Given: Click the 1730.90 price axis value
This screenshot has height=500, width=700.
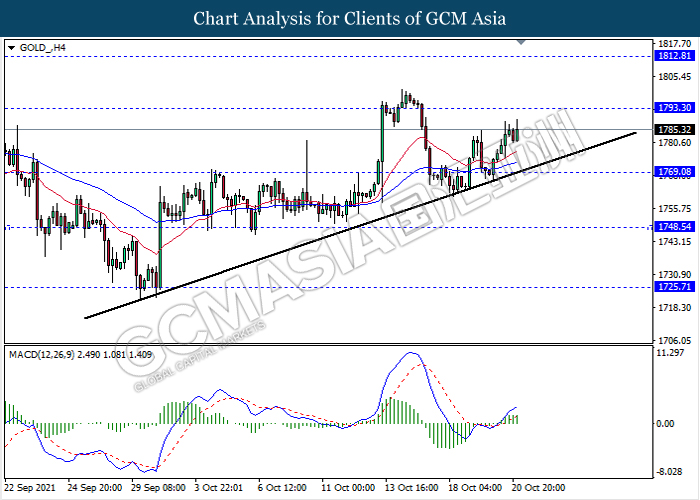Looking at the screenshot, I should point(675,275).
